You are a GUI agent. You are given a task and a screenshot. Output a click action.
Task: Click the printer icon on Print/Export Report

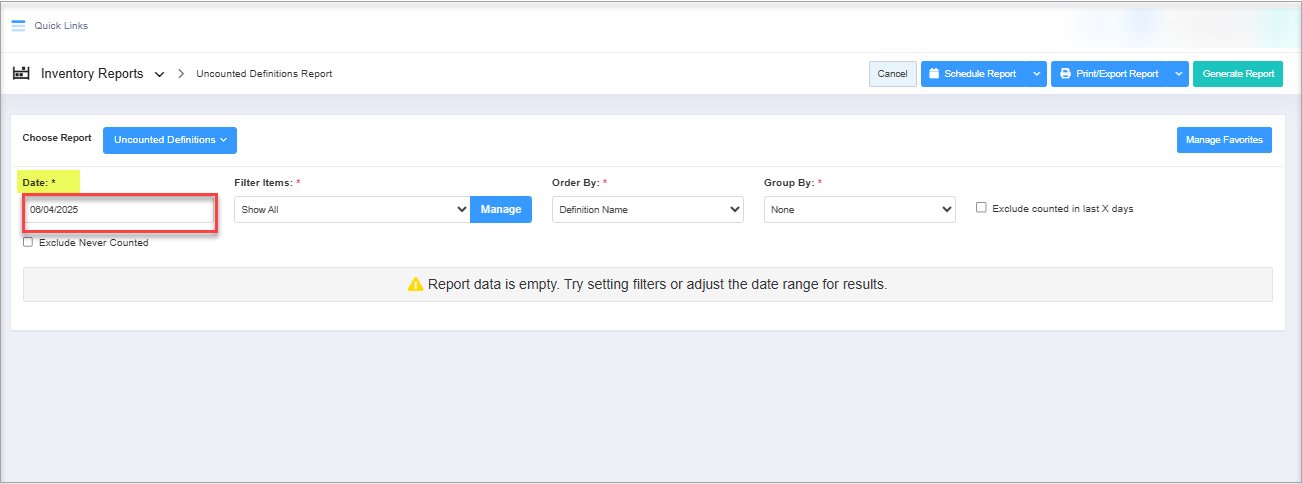1066,74
